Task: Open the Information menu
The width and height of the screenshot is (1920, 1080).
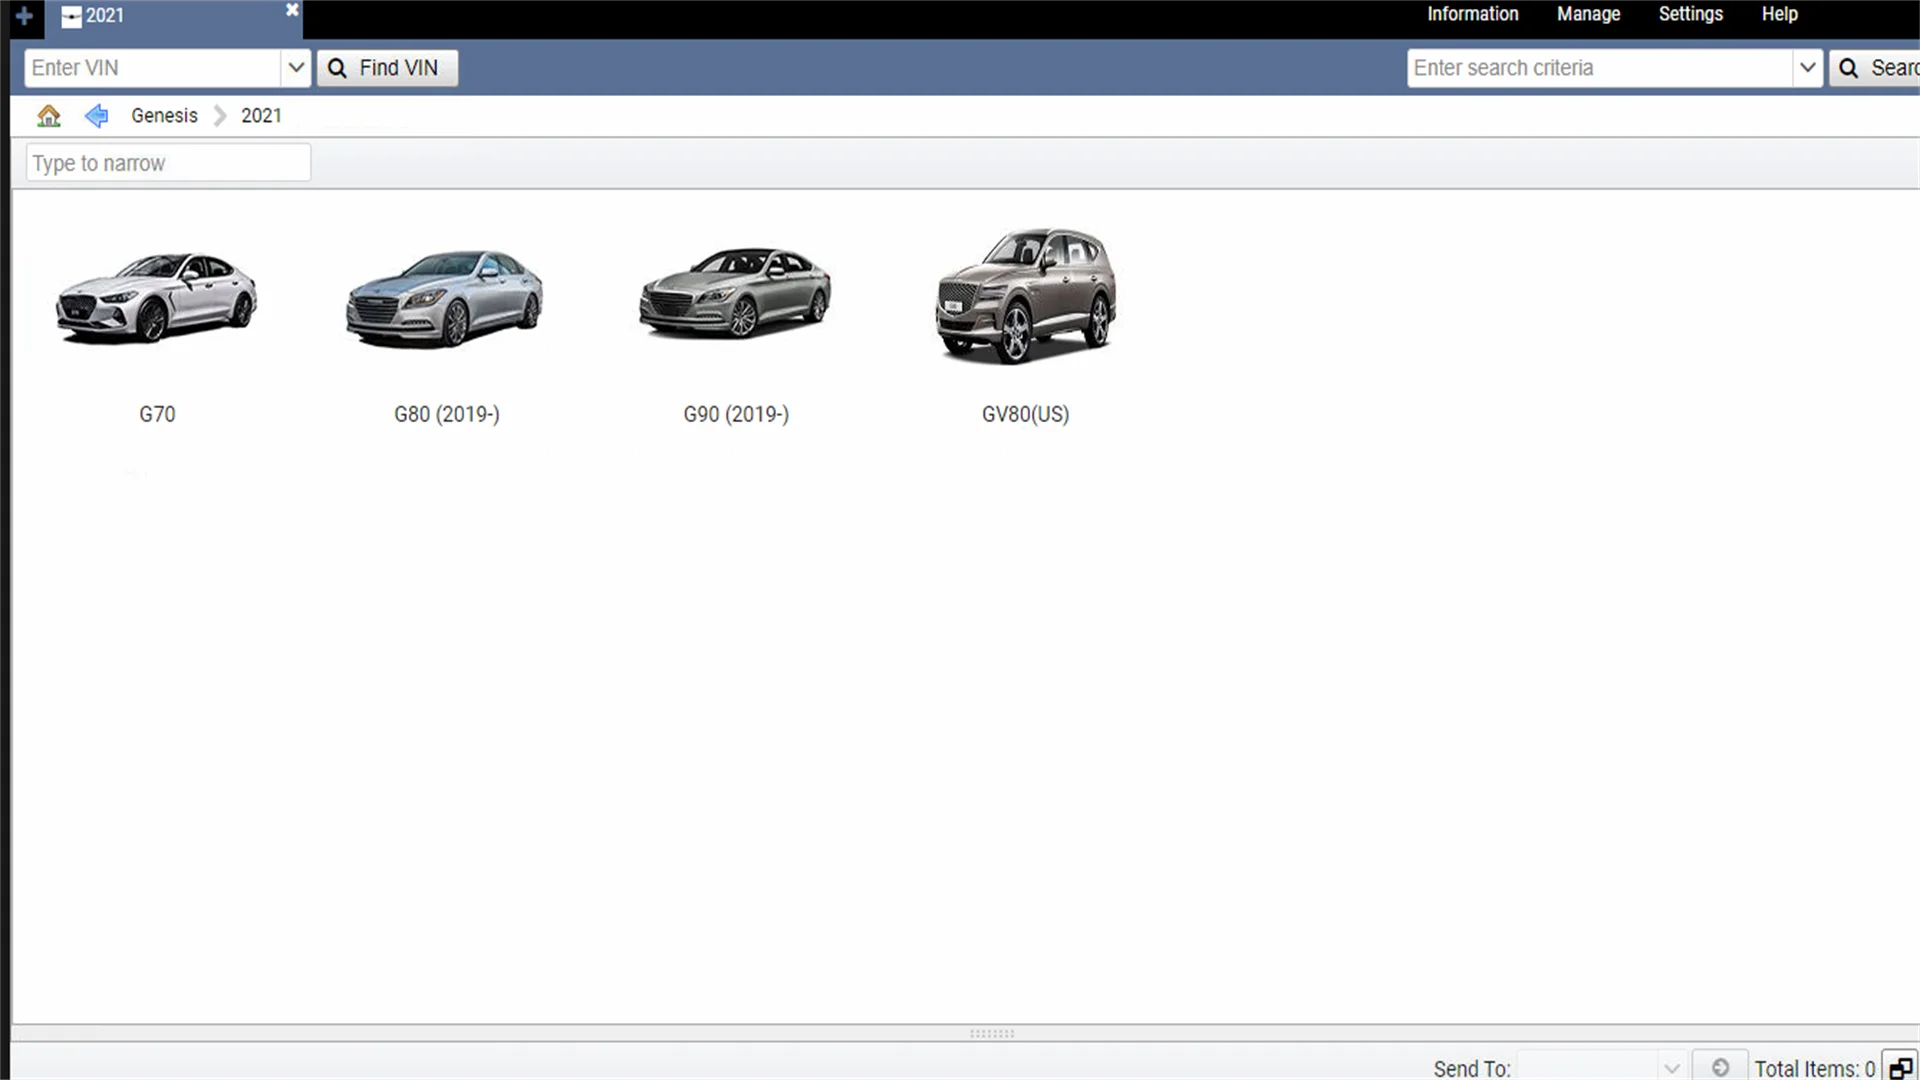Action: pos(1472,14)
